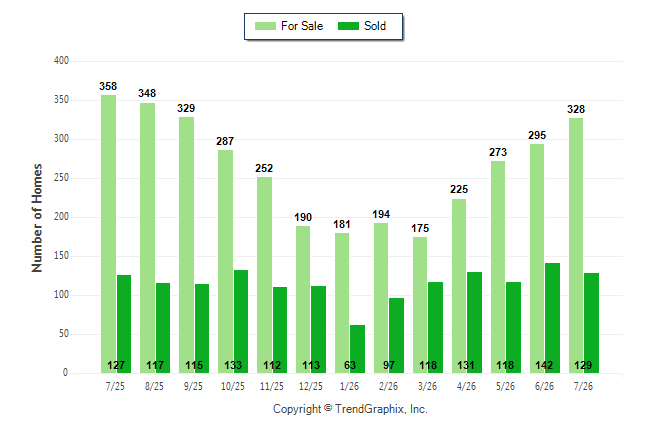Click the 7/26 x-axis date label
Viewport: 646px width, 434px height.
tap(583, 386)
